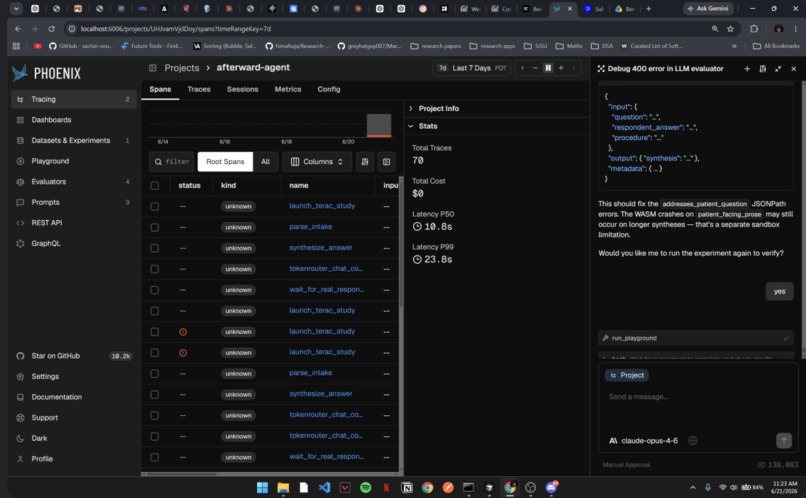The width and height of the screenshot is (806, 498).
Task: Select the Tracing sidebar item
Action: pos(74,99)
